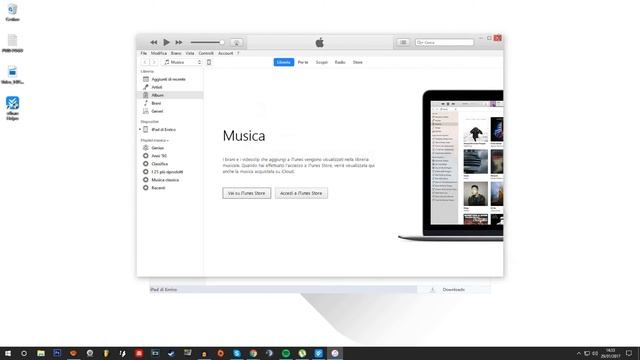
Task: Switch to the Store tab
Action: tap(358, 62)
